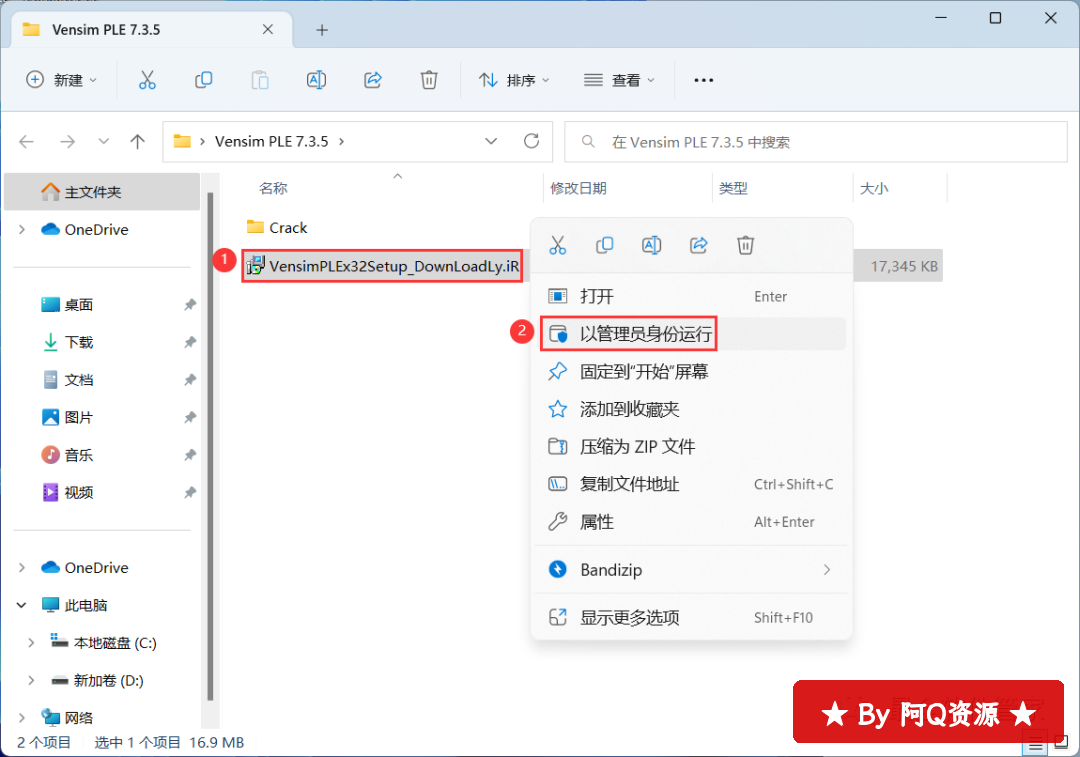Switch to the details view layout icon

1035,745
